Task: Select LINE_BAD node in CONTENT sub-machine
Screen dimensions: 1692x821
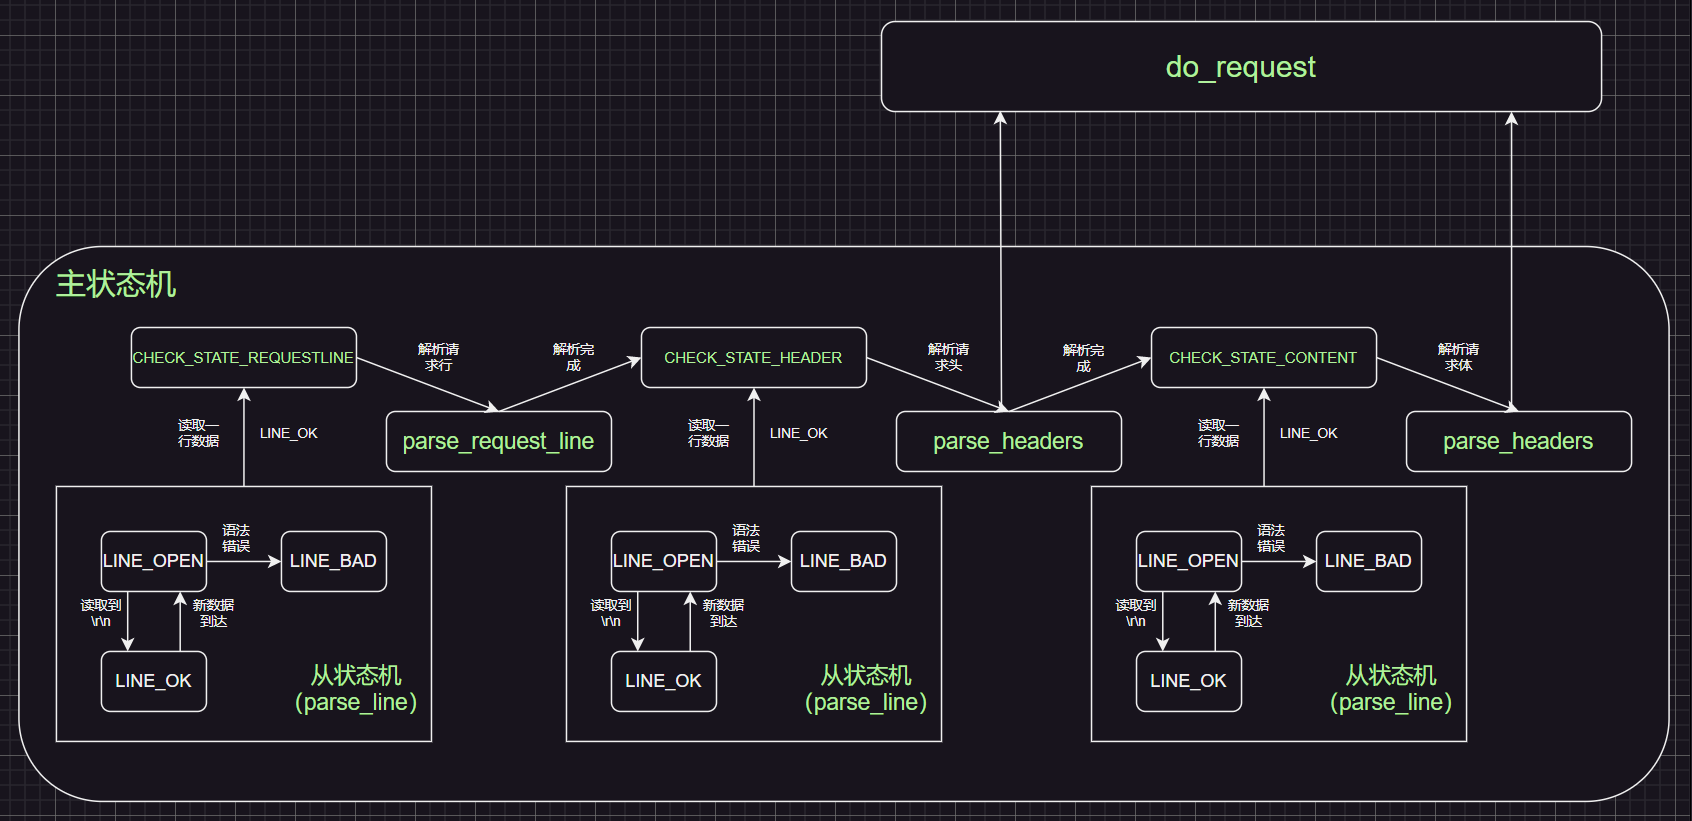Action: 1369,561
